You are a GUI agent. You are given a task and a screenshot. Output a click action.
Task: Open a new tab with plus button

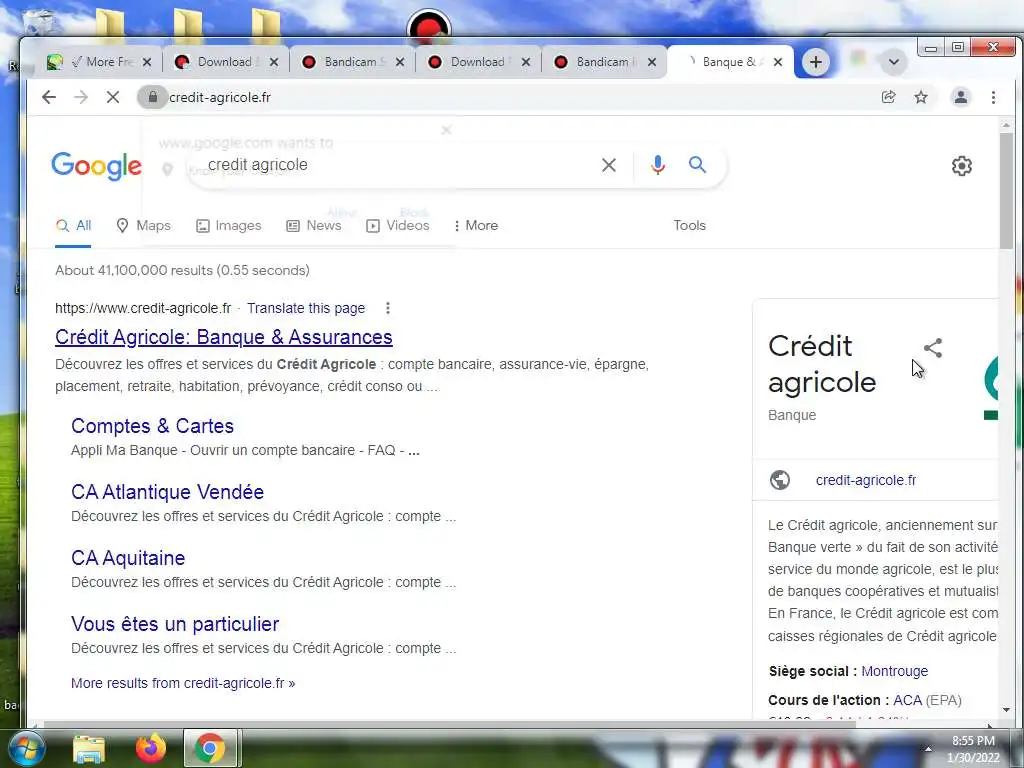(x=815, y=62)
